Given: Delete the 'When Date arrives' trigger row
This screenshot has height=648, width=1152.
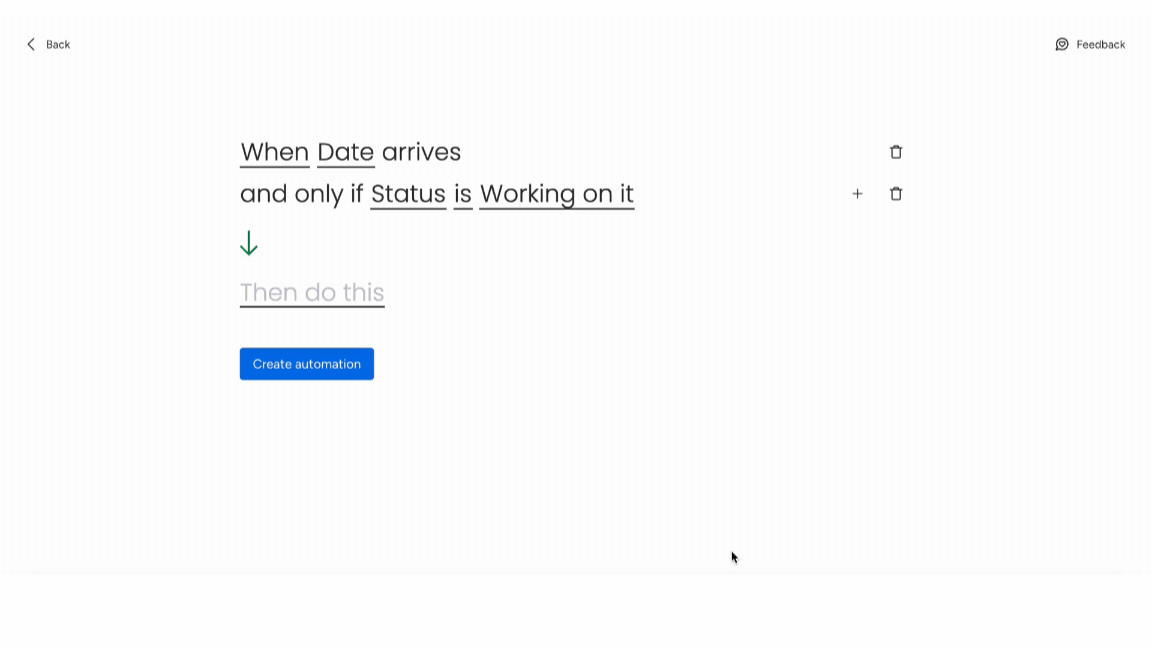Looking at the screenshot, I should click(x=896, y=152).
